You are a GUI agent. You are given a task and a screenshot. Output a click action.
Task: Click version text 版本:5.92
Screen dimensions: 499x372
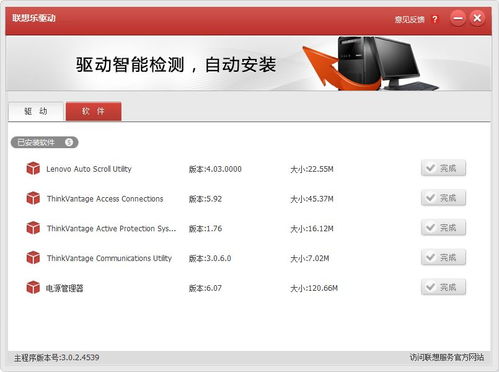pos(205,199)
